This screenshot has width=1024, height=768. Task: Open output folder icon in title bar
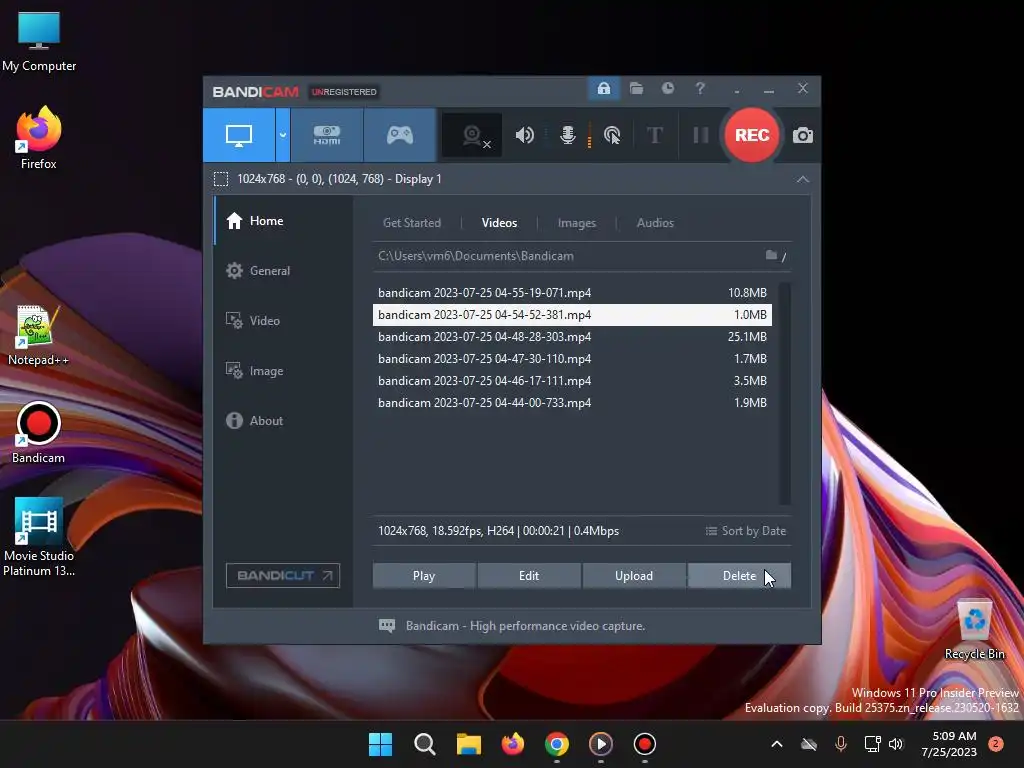click(636, 88)
